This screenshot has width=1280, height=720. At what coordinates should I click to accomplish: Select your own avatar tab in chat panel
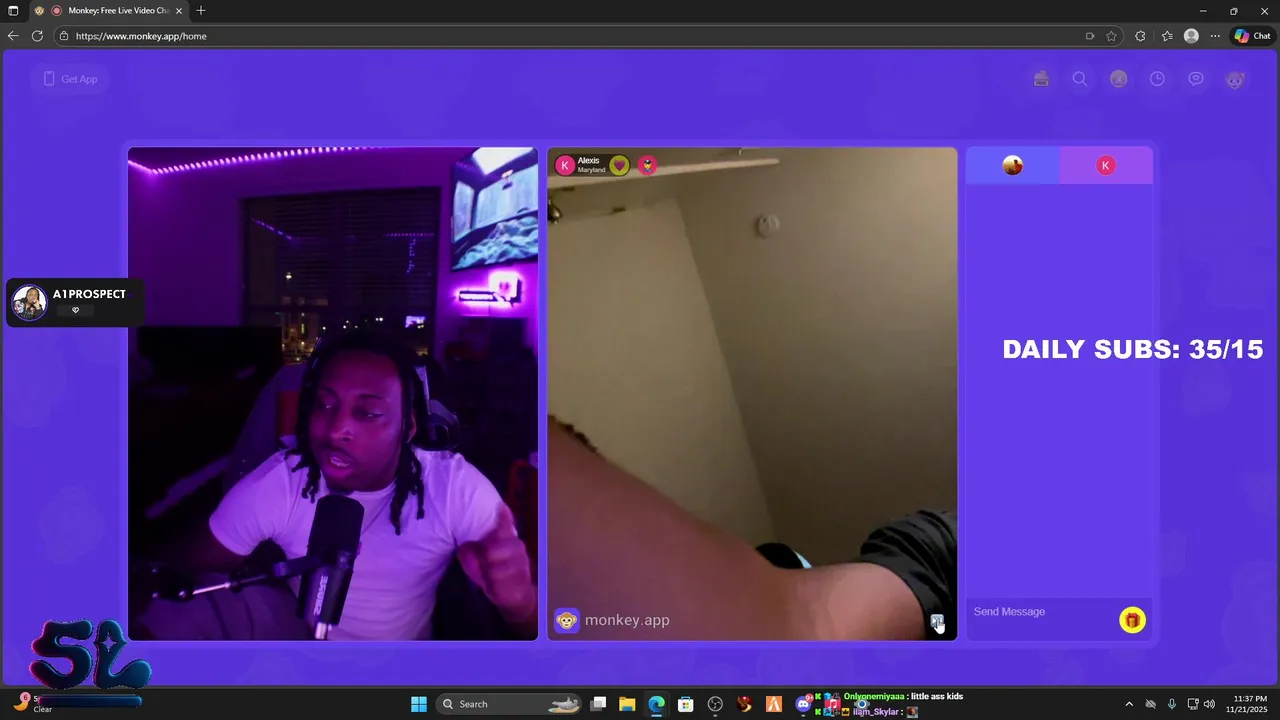[x=1013, y=166]
